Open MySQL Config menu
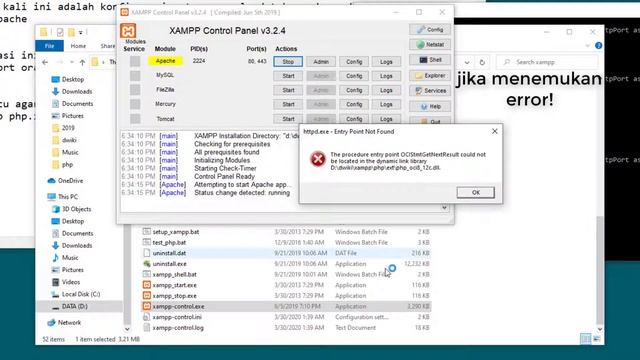 click(354, 76)
